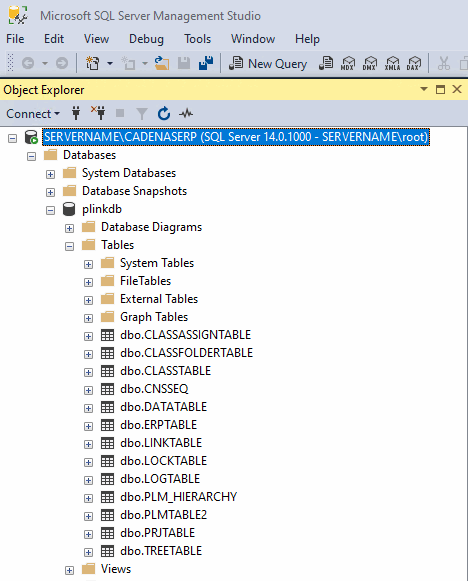Image resolution: width=468 pixels, height=581 pixels.
Task: Click the New Project toolbar icon
Action: 93,63
